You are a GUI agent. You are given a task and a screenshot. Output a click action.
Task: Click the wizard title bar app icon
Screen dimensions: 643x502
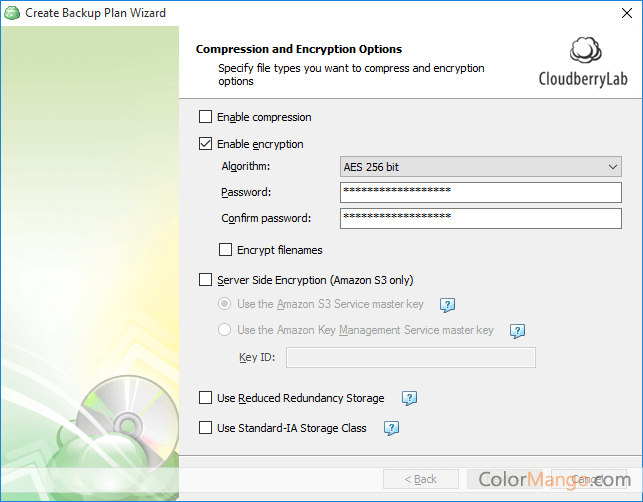pyautogui.click(x=12, y=13)
